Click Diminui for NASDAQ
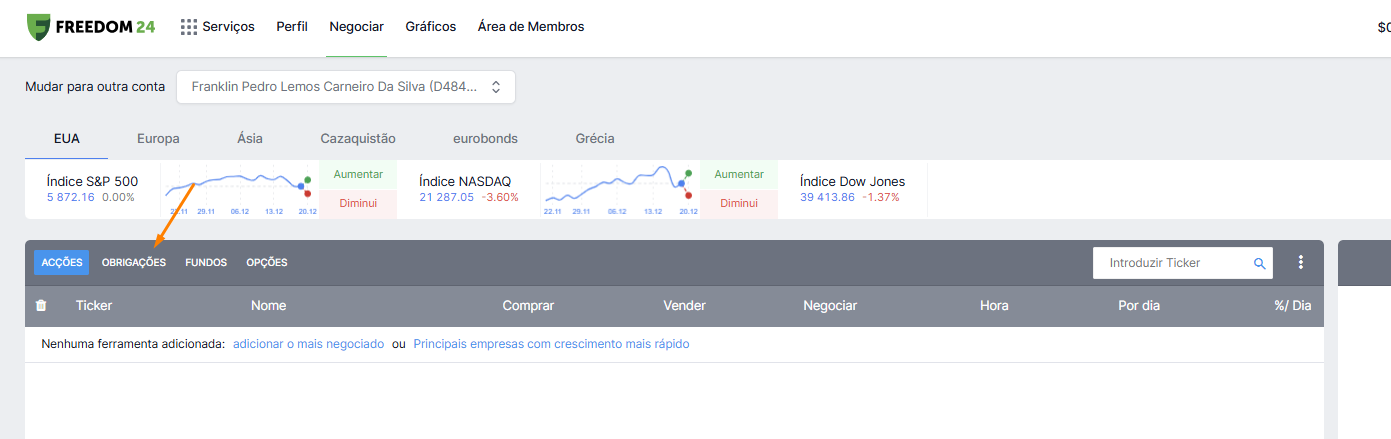 [x=739, y=203]
